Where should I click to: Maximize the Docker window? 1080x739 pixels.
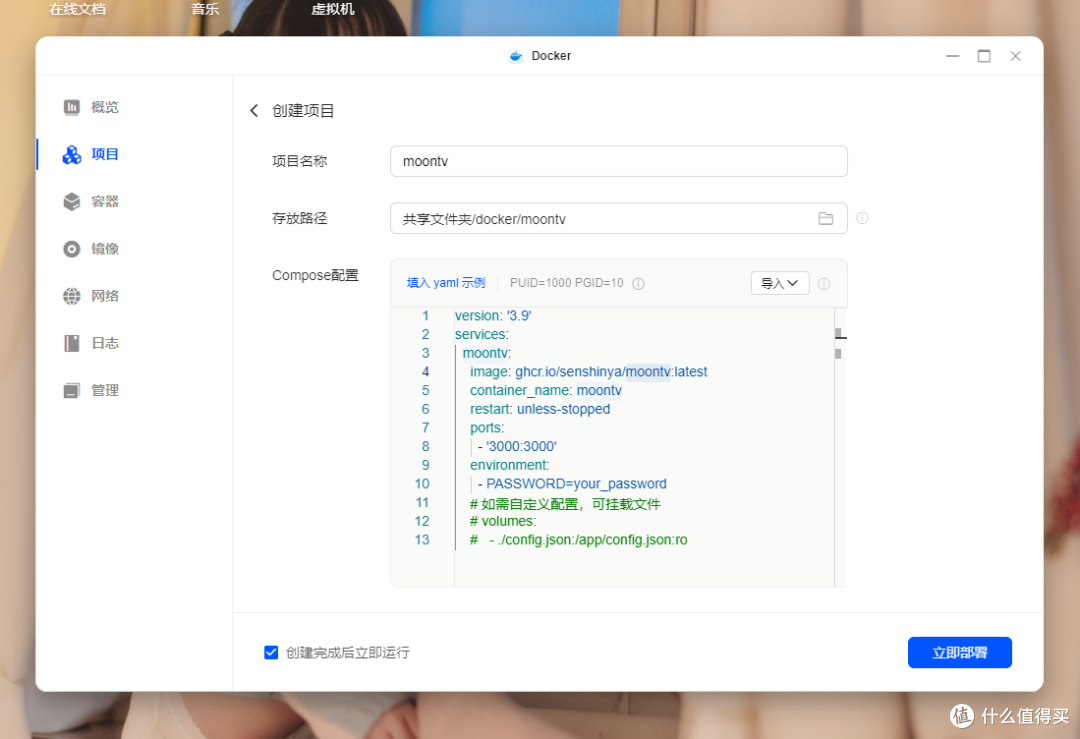(984, 56)
